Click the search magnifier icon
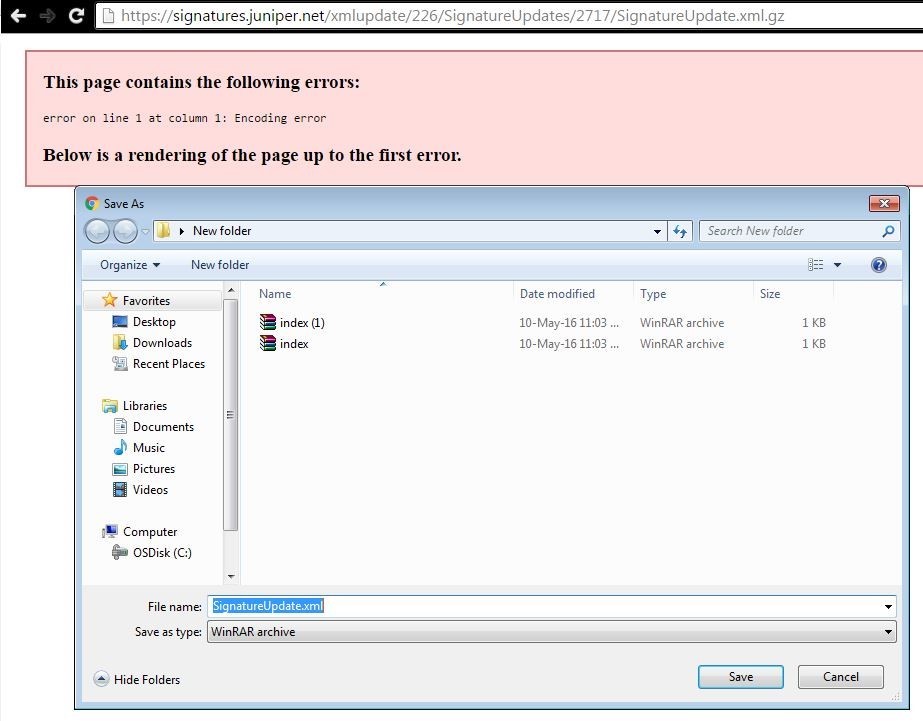923x721 pixels. coord(888,231)
